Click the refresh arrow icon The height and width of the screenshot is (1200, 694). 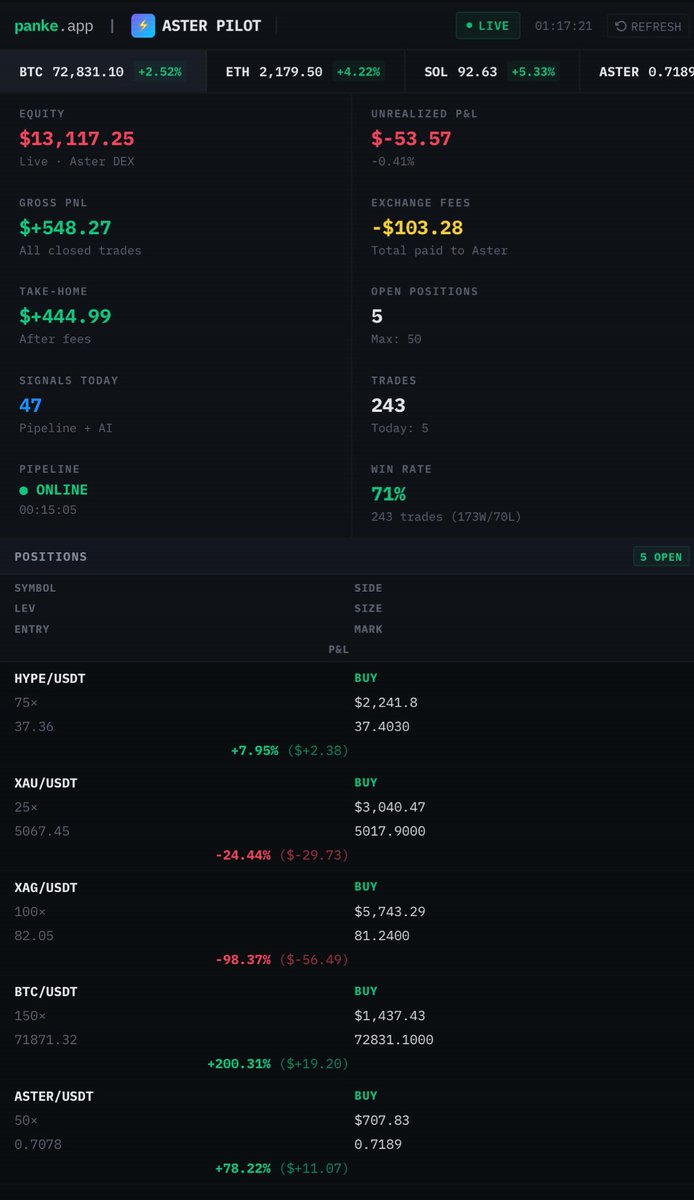point(622,26)
